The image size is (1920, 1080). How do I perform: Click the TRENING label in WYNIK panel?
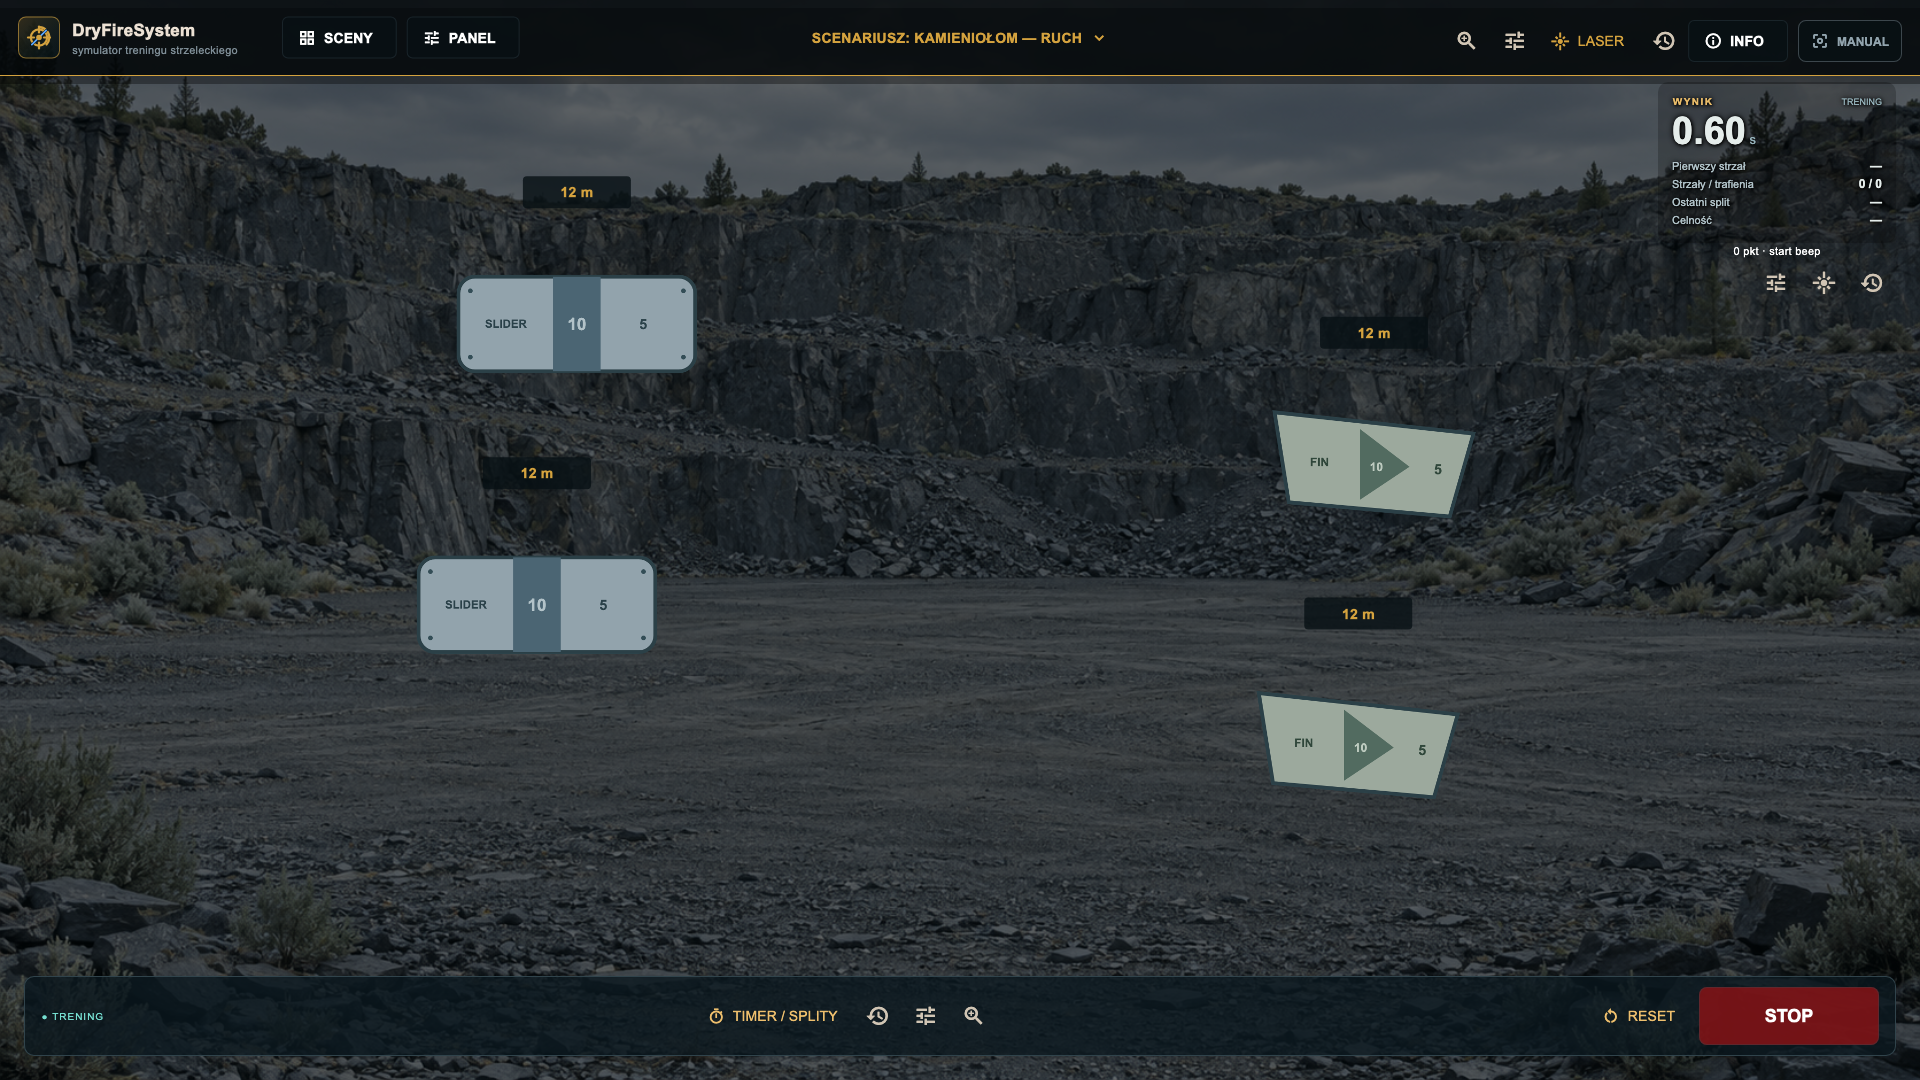tap(1861, 102)
